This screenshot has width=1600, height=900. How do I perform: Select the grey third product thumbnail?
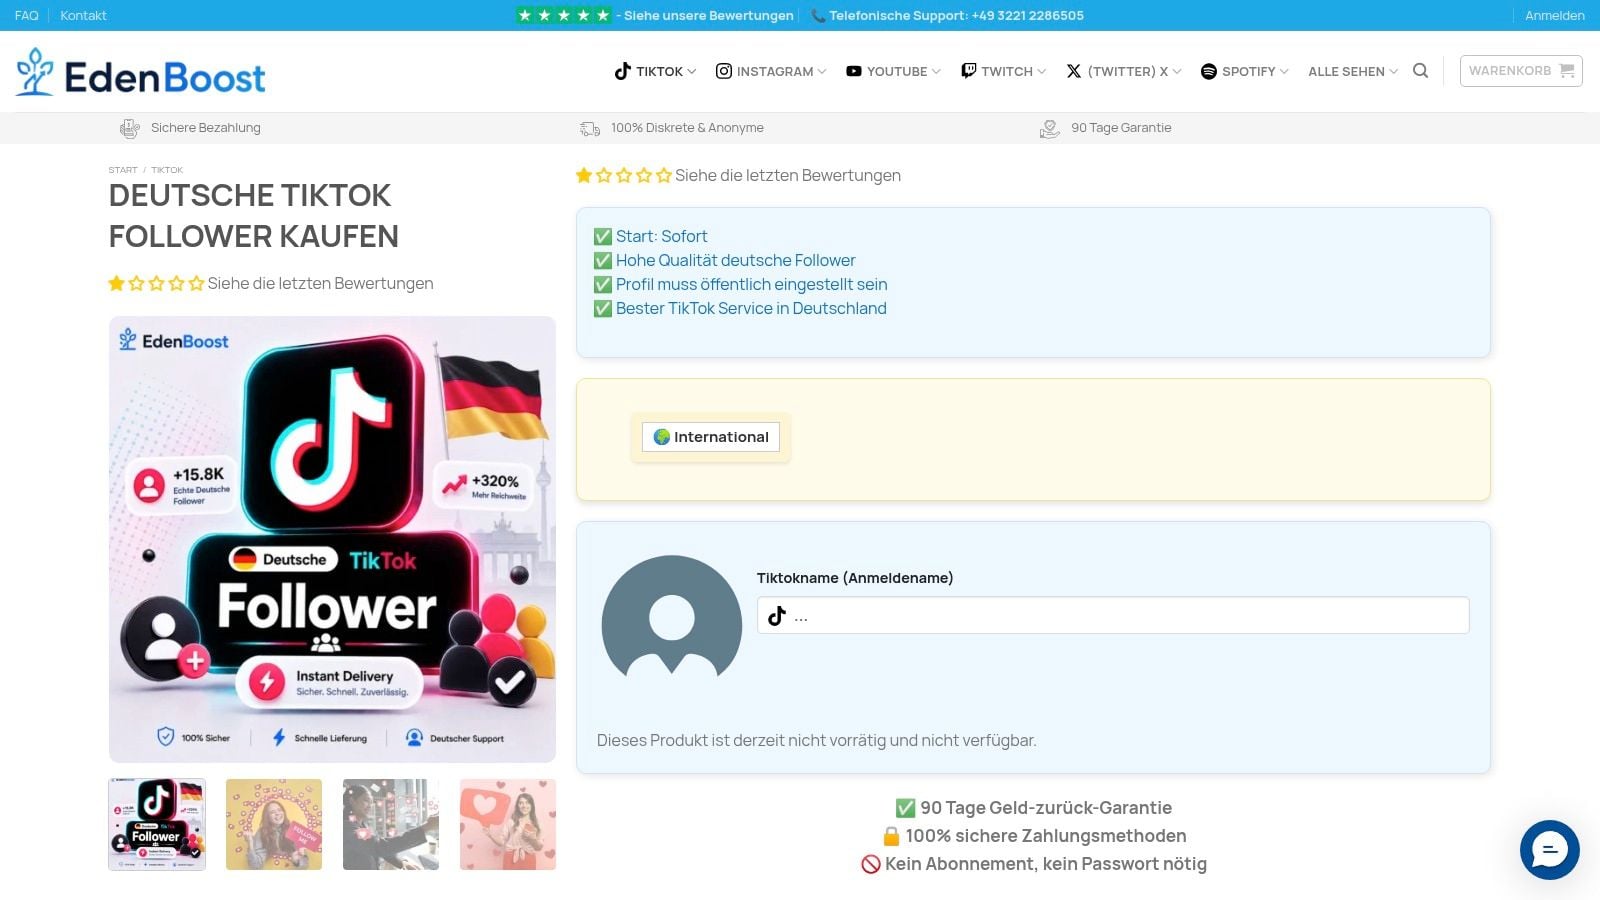pos(391,824)
